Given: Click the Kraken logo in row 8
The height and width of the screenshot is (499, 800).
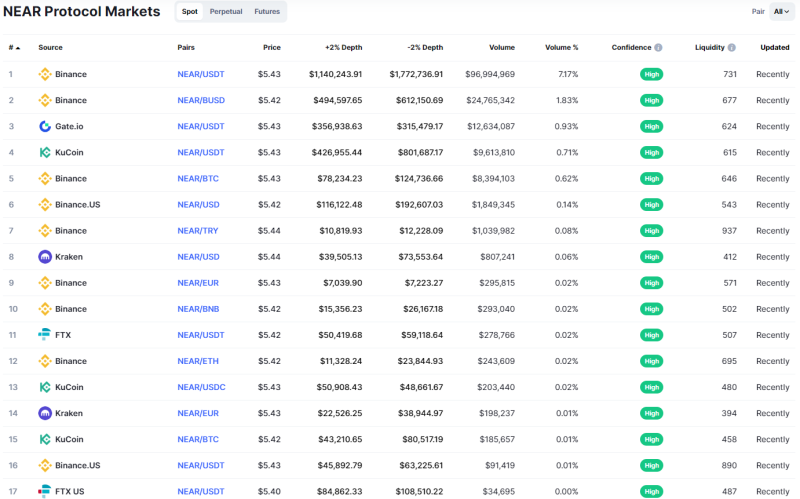Looking at the screenshot, I should click(x=45, y=257).
